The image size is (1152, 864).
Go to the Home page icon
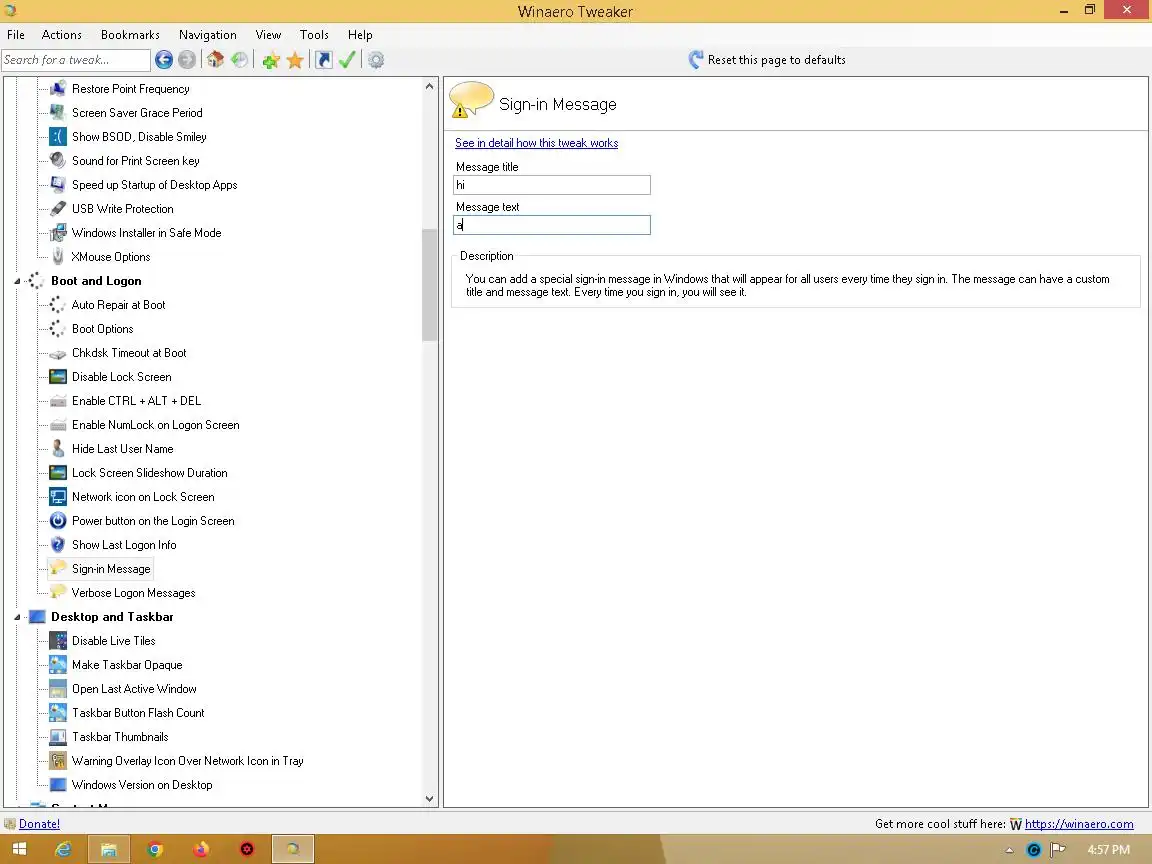[215, 60]
